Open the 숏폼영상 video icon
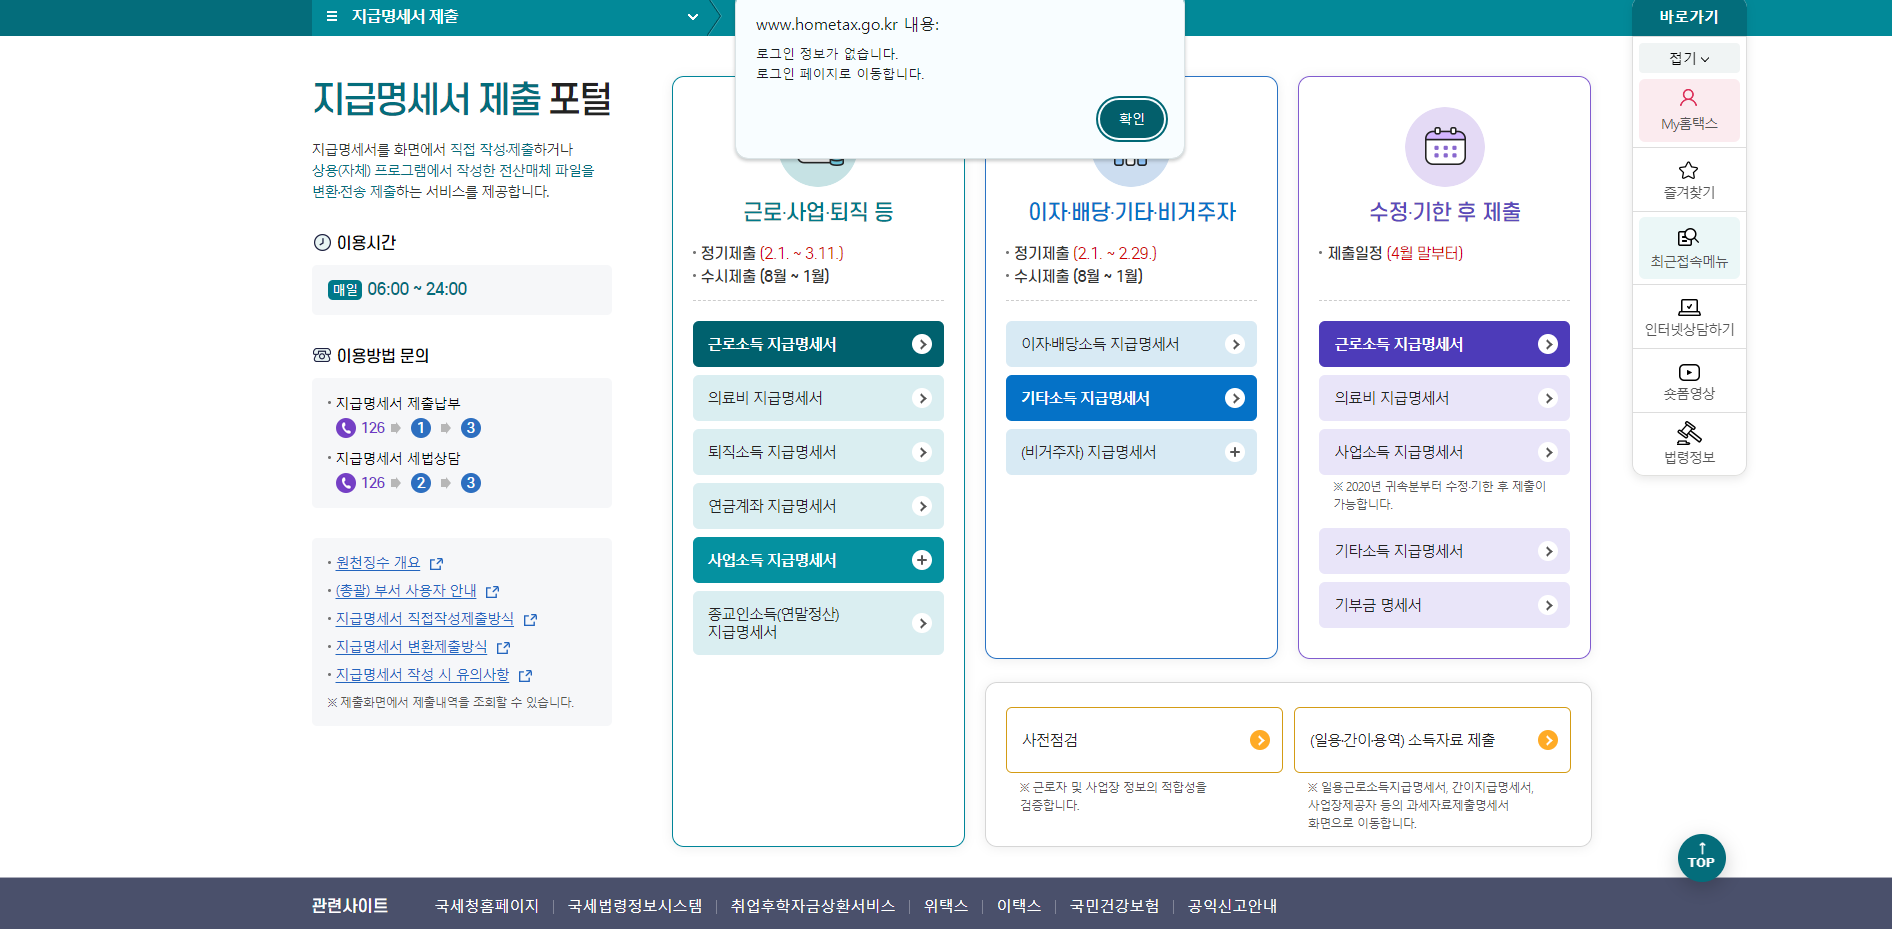The height and width of the screenshot is (929, 1892). pyautogui.click(x=1688, y=381)
